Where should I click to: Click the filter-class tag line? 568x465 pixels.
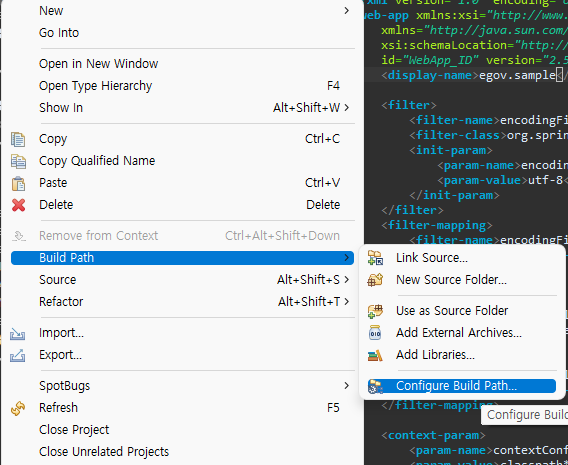(x=489, y=135)
